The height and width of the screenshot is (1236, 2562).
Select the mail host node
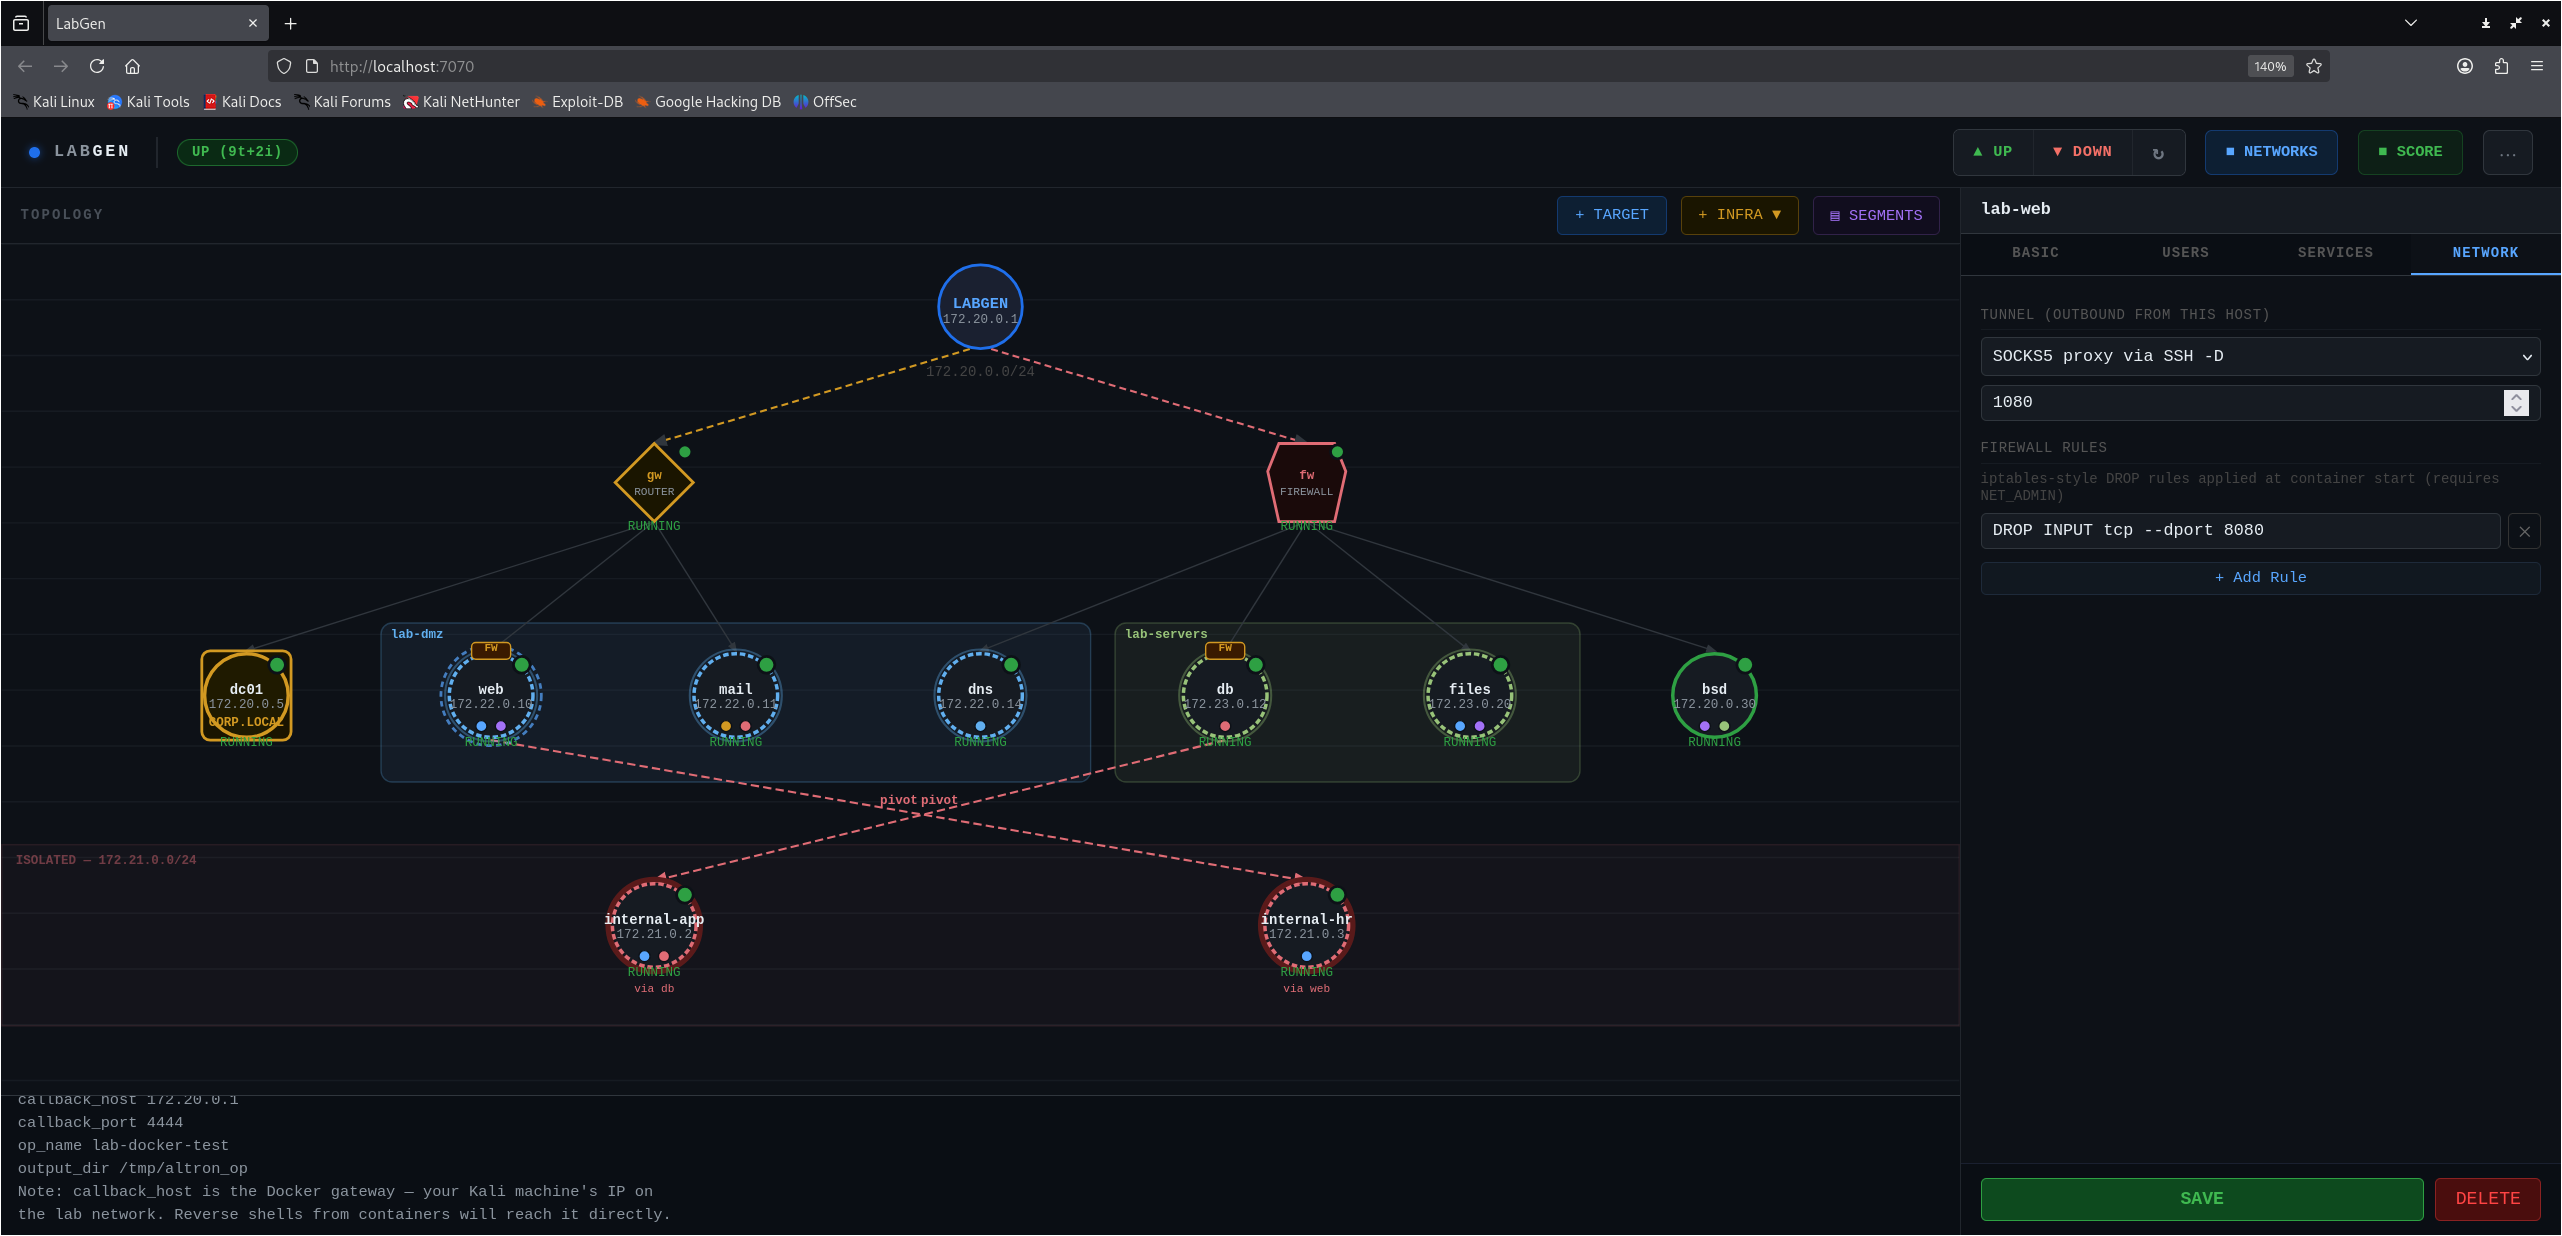[735, 696]
